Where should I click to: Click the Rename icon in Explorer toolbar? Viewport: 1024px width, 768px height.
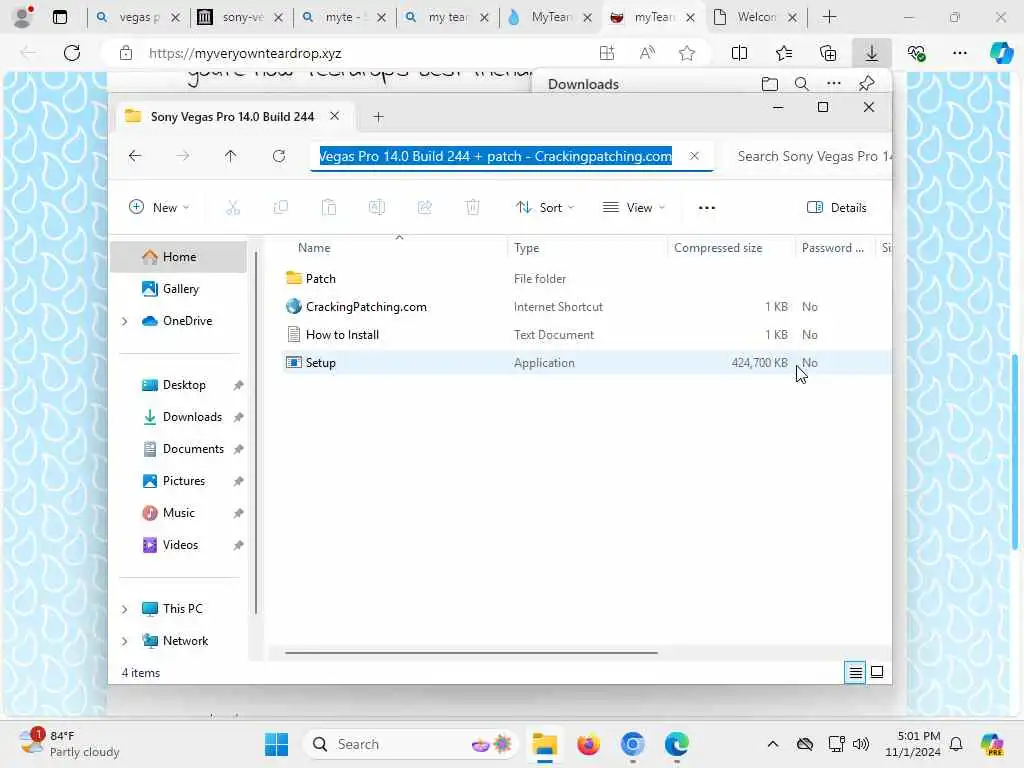point(377,208)
